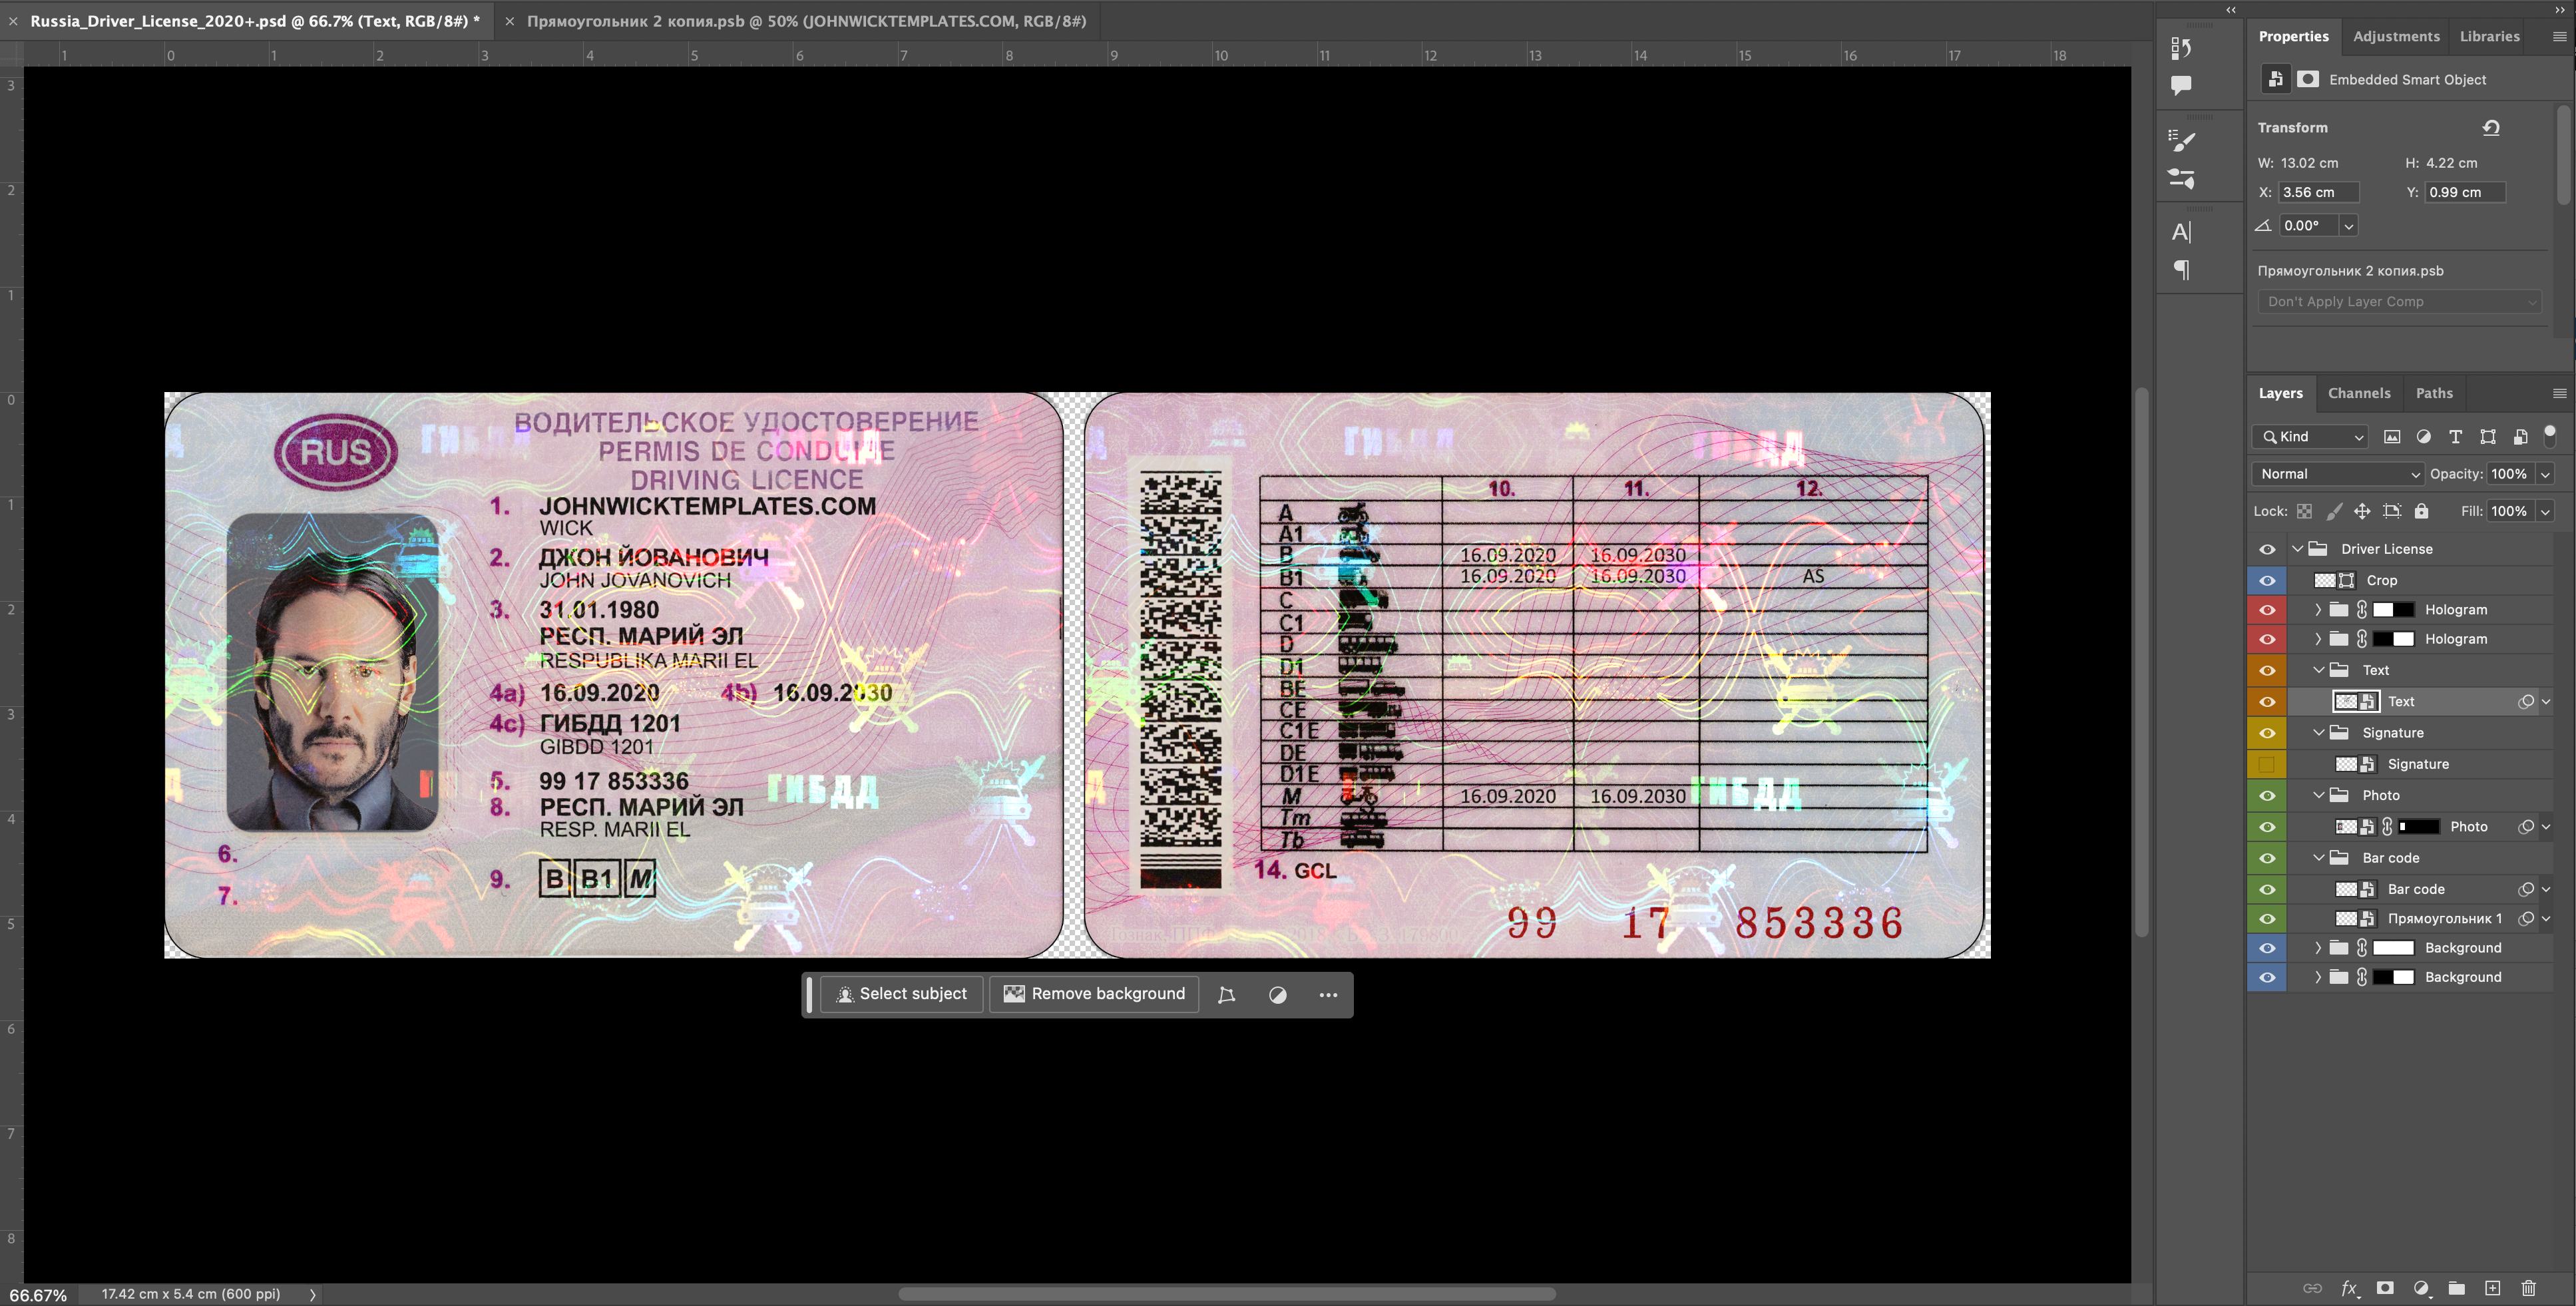The image size is (2576, 1306).
Task: Open the Comments panel speech bubble icon
Action: pos(2181,86)
